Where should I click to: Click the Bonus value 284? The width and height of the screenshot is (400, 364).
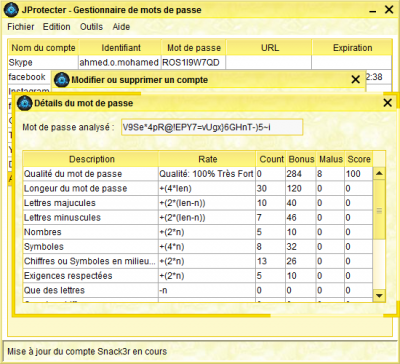click(x=301, y=174)
